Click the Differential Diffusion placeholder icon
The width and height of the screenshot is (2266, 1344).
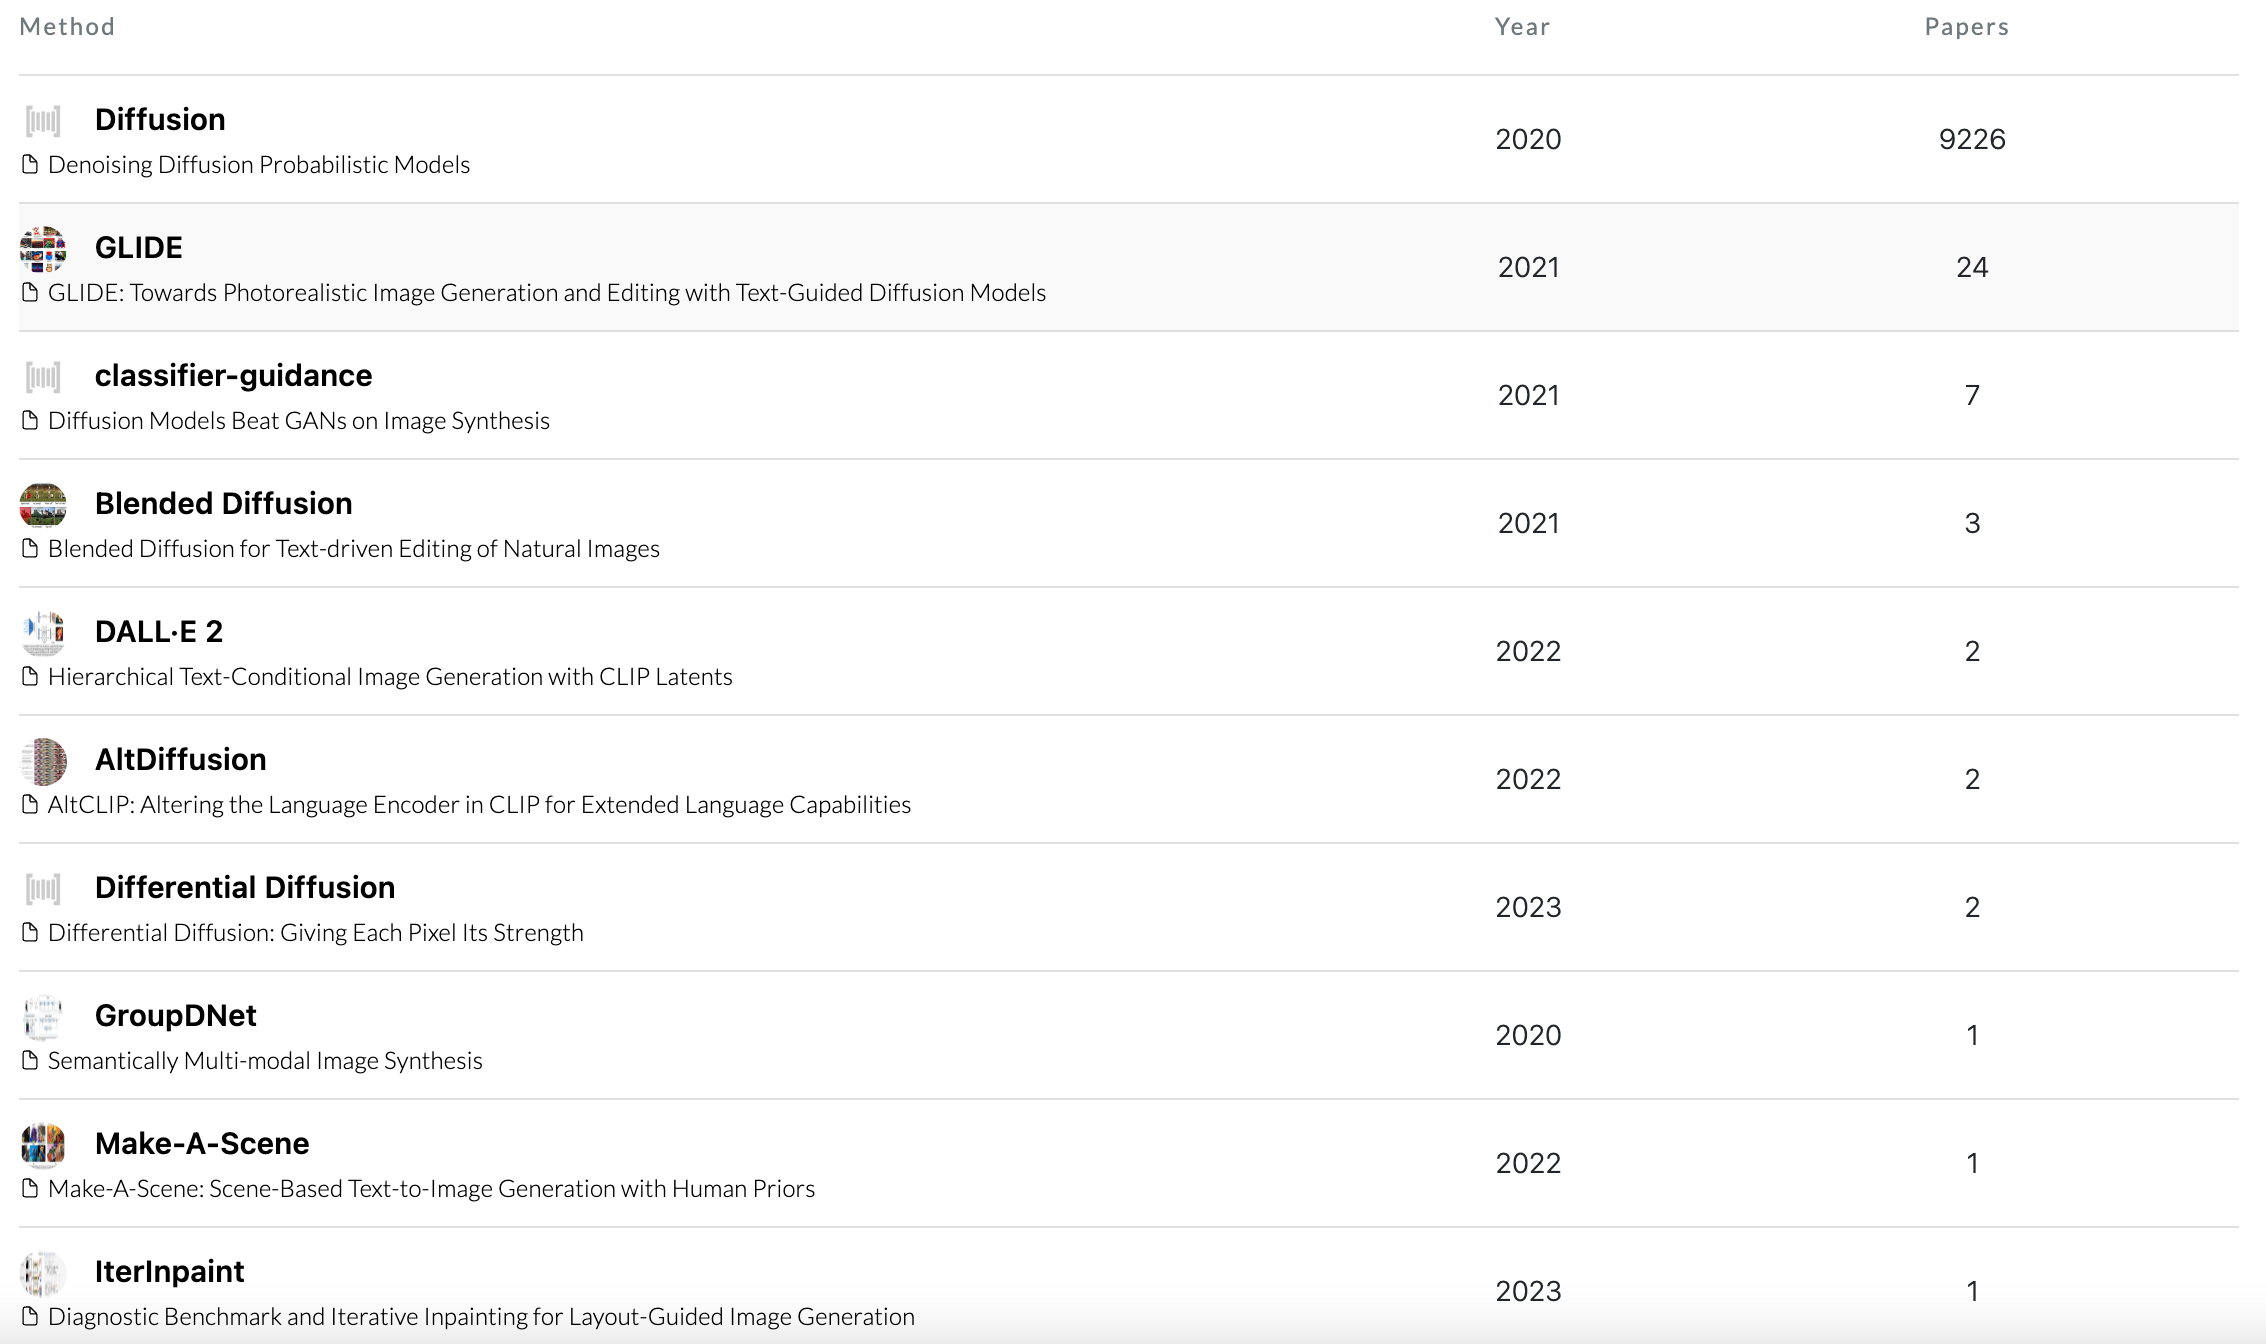(x=43, y=889)
